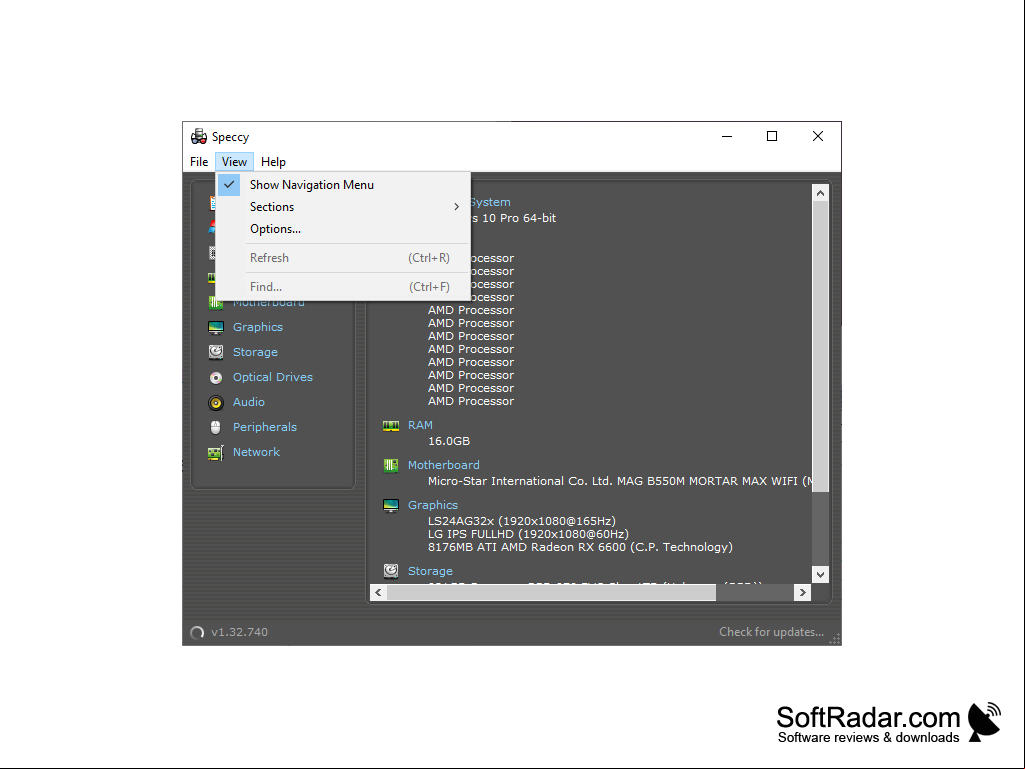This screenshot has height=769, width=1025.
Task: Select Refresh in the View menu
Action: 343,258
